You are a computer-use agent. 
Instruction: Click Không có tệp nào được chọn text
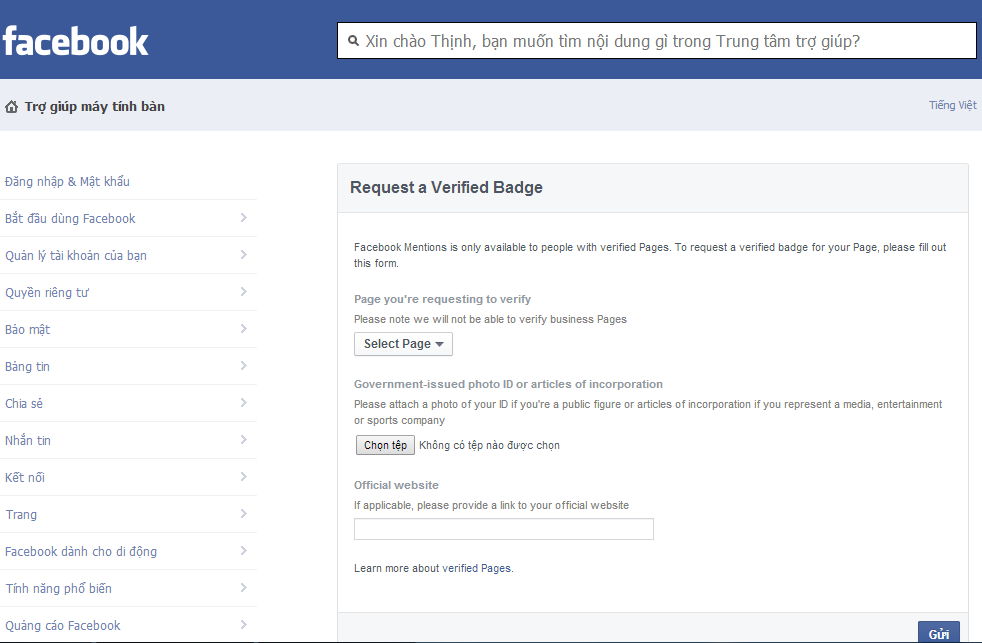[x=489, y=445]
